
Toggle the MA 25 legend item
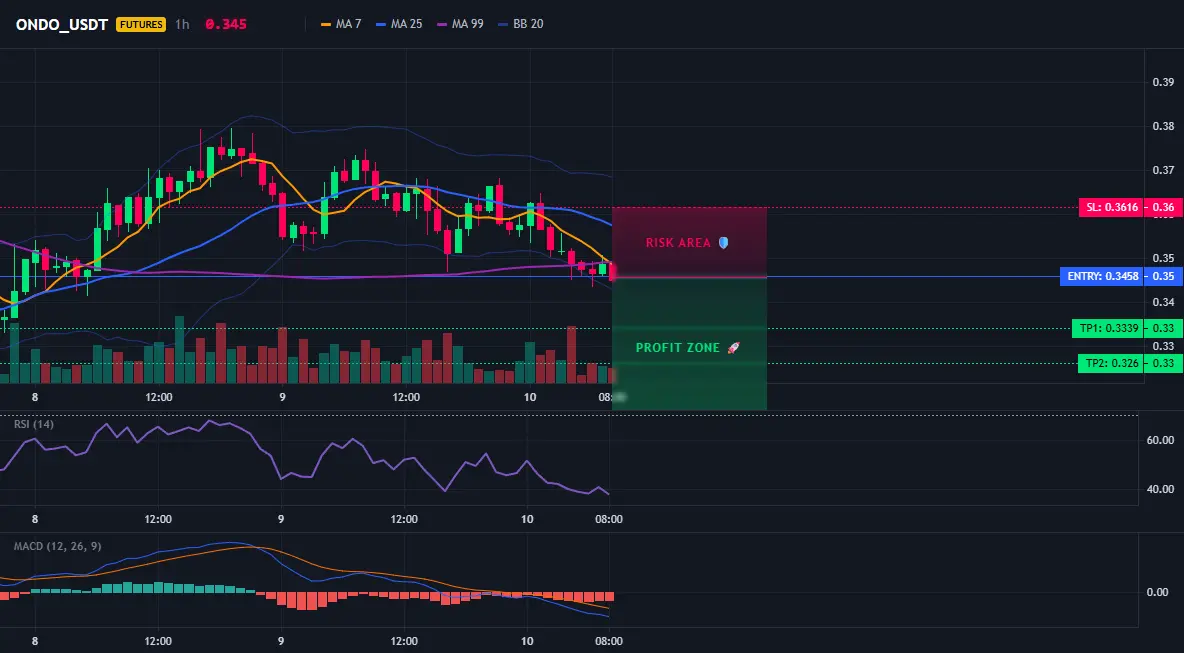[399, 24]
